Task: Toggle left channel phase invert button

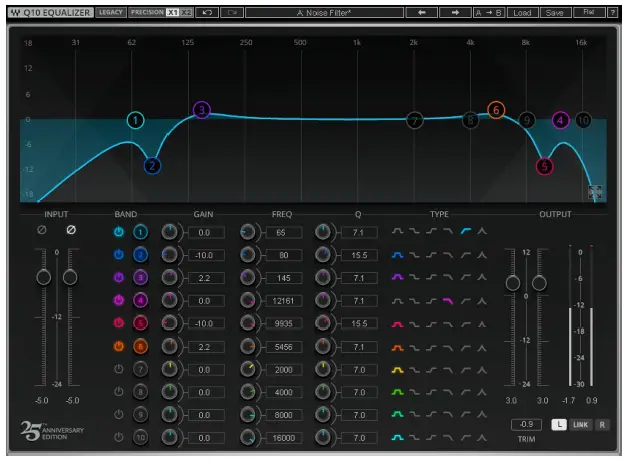Action: (x=42, y=230)
